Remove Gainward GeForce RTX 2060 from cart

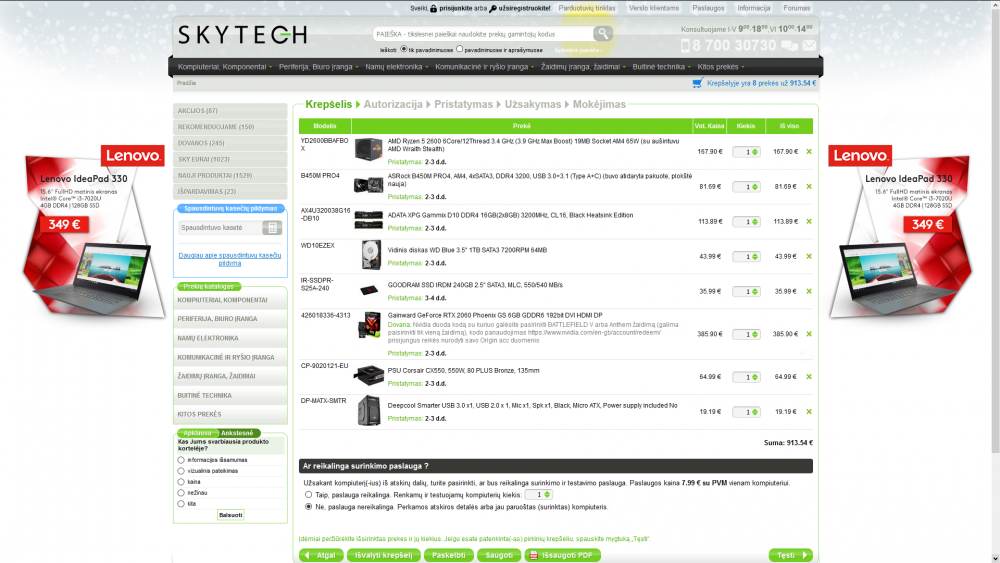[x=809, y=334]
